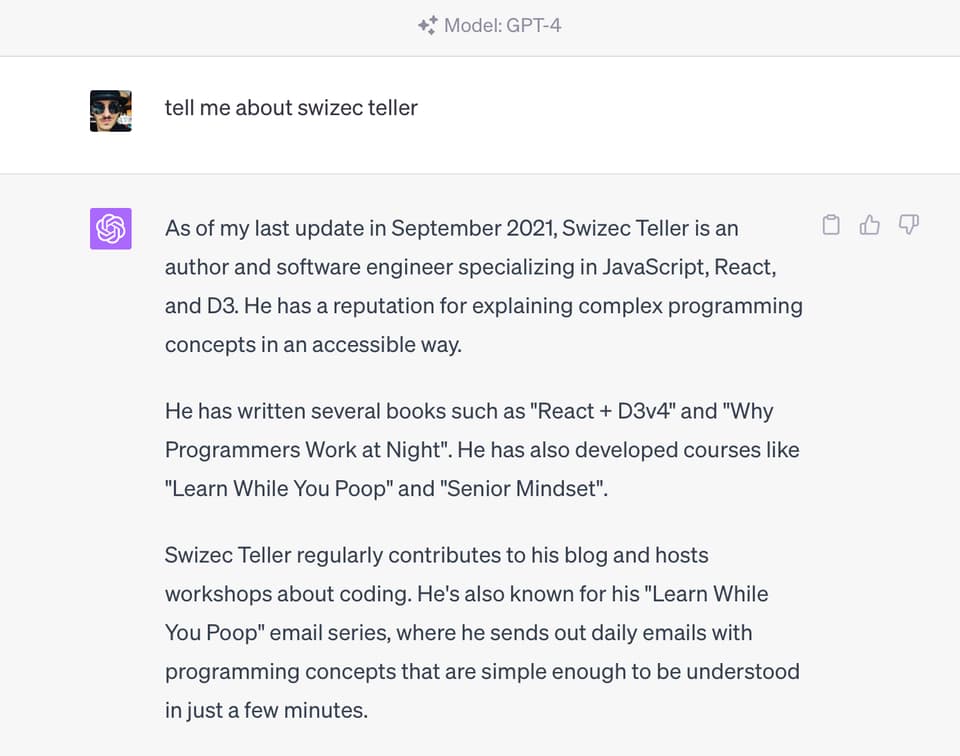Click the thumbs down icon
This screenshot has height=756, width=960.
point(909,225)
